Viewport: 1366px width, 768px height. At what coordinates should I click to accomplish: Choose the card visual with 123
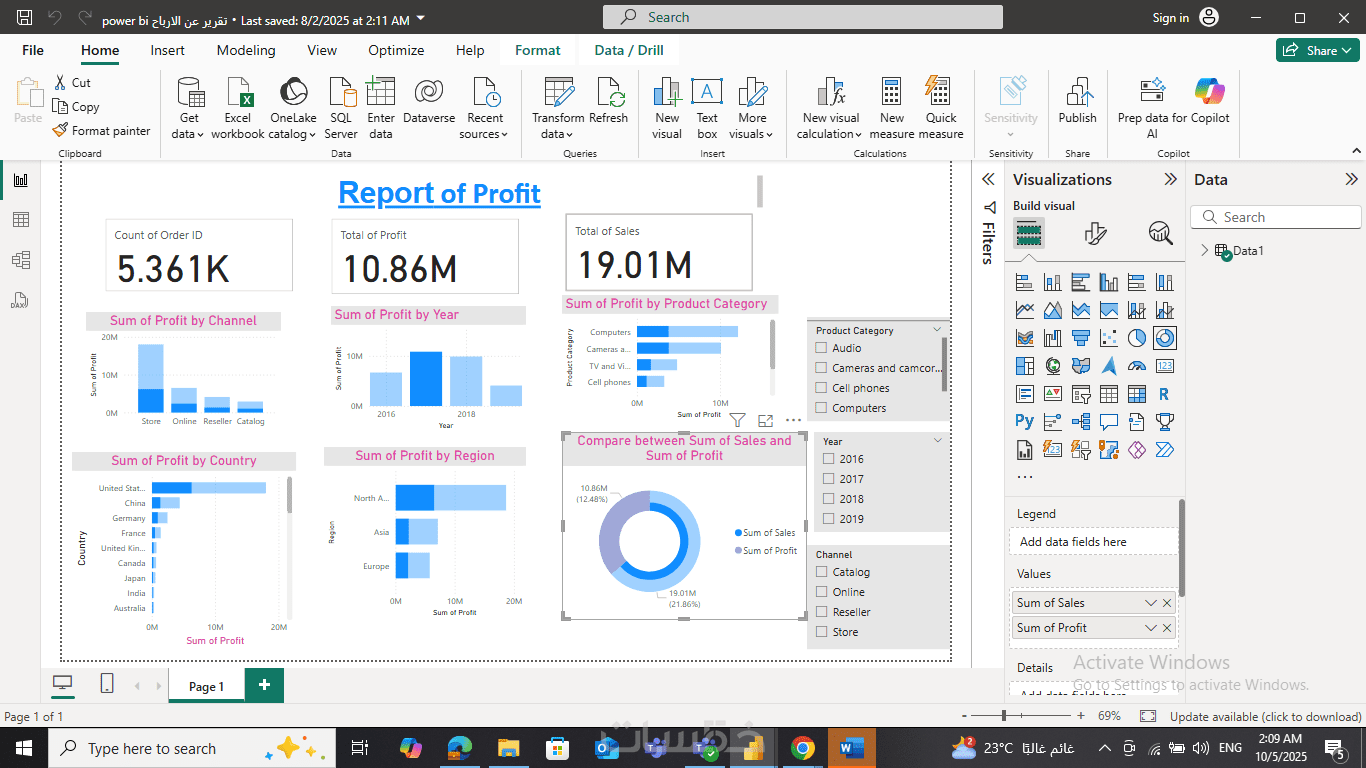[1164, 366]
